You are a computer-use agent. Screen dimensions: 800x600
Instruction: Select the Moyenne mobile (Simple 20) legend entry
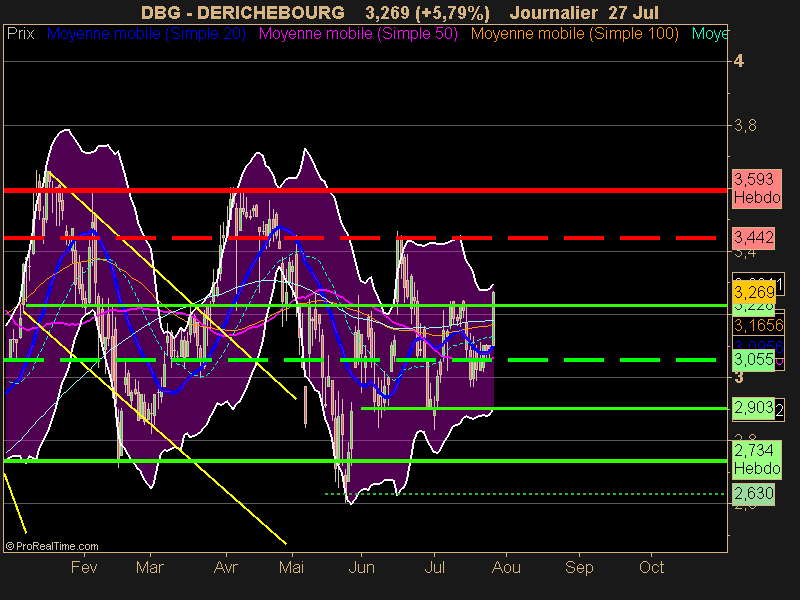146,34
